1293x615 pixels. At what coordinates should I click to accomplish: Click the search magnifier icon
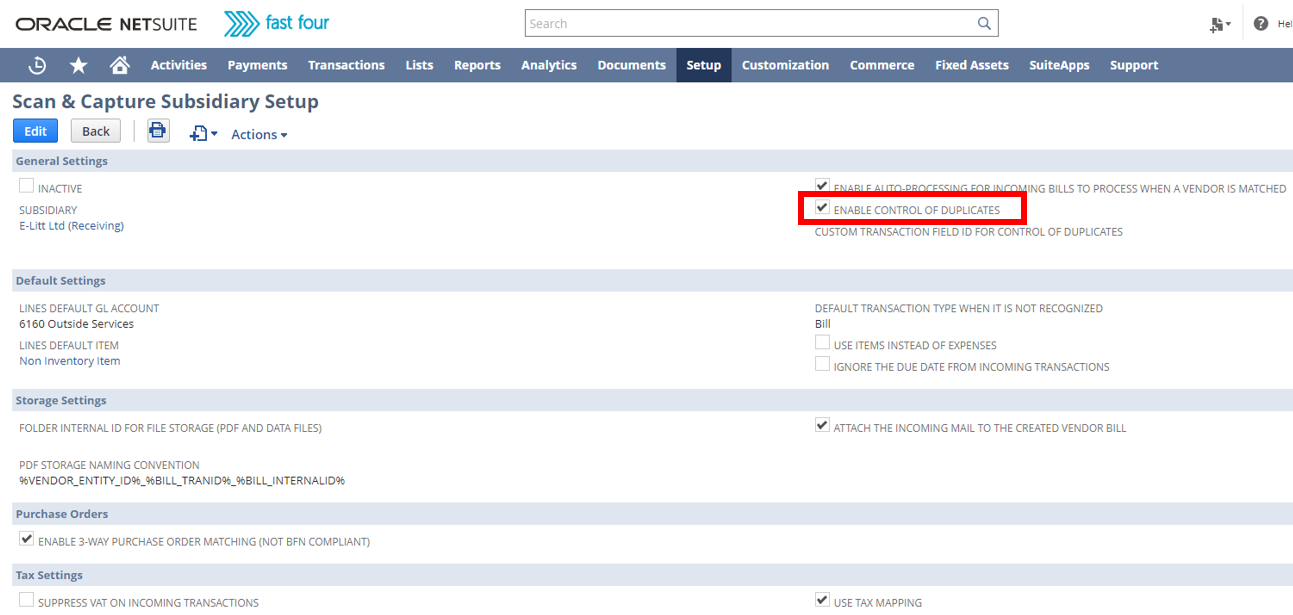tap(985, 23)
